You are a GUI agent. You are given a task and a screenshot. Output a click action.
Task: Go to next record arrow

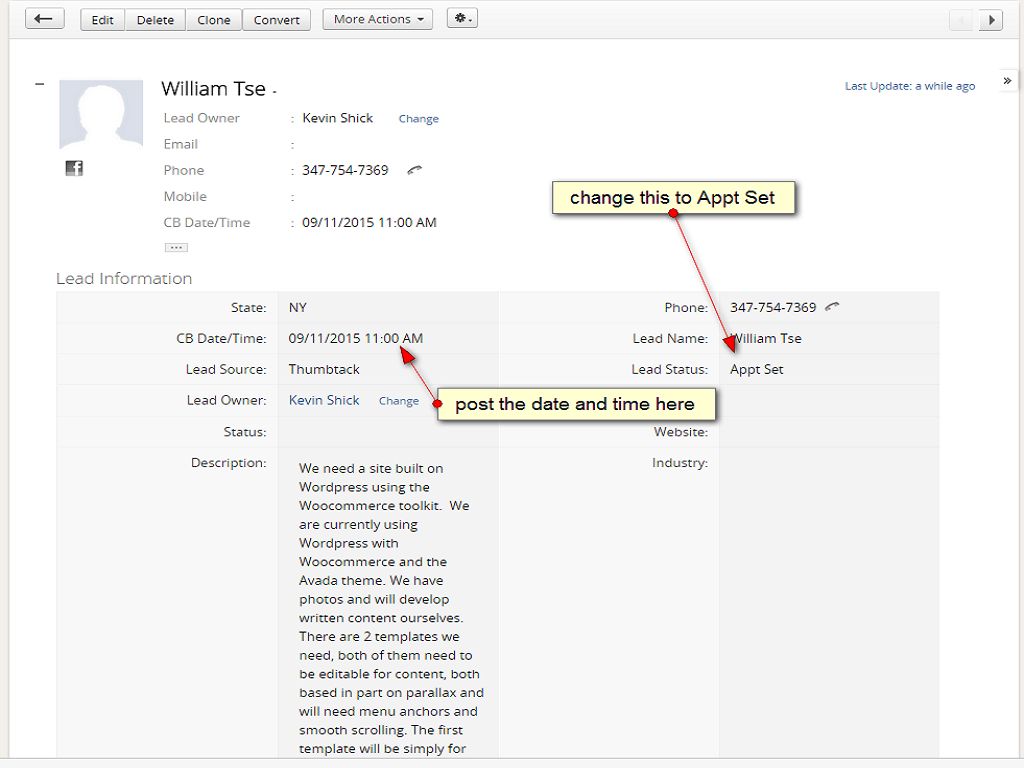pyautogui.click(x=991, y=20)
